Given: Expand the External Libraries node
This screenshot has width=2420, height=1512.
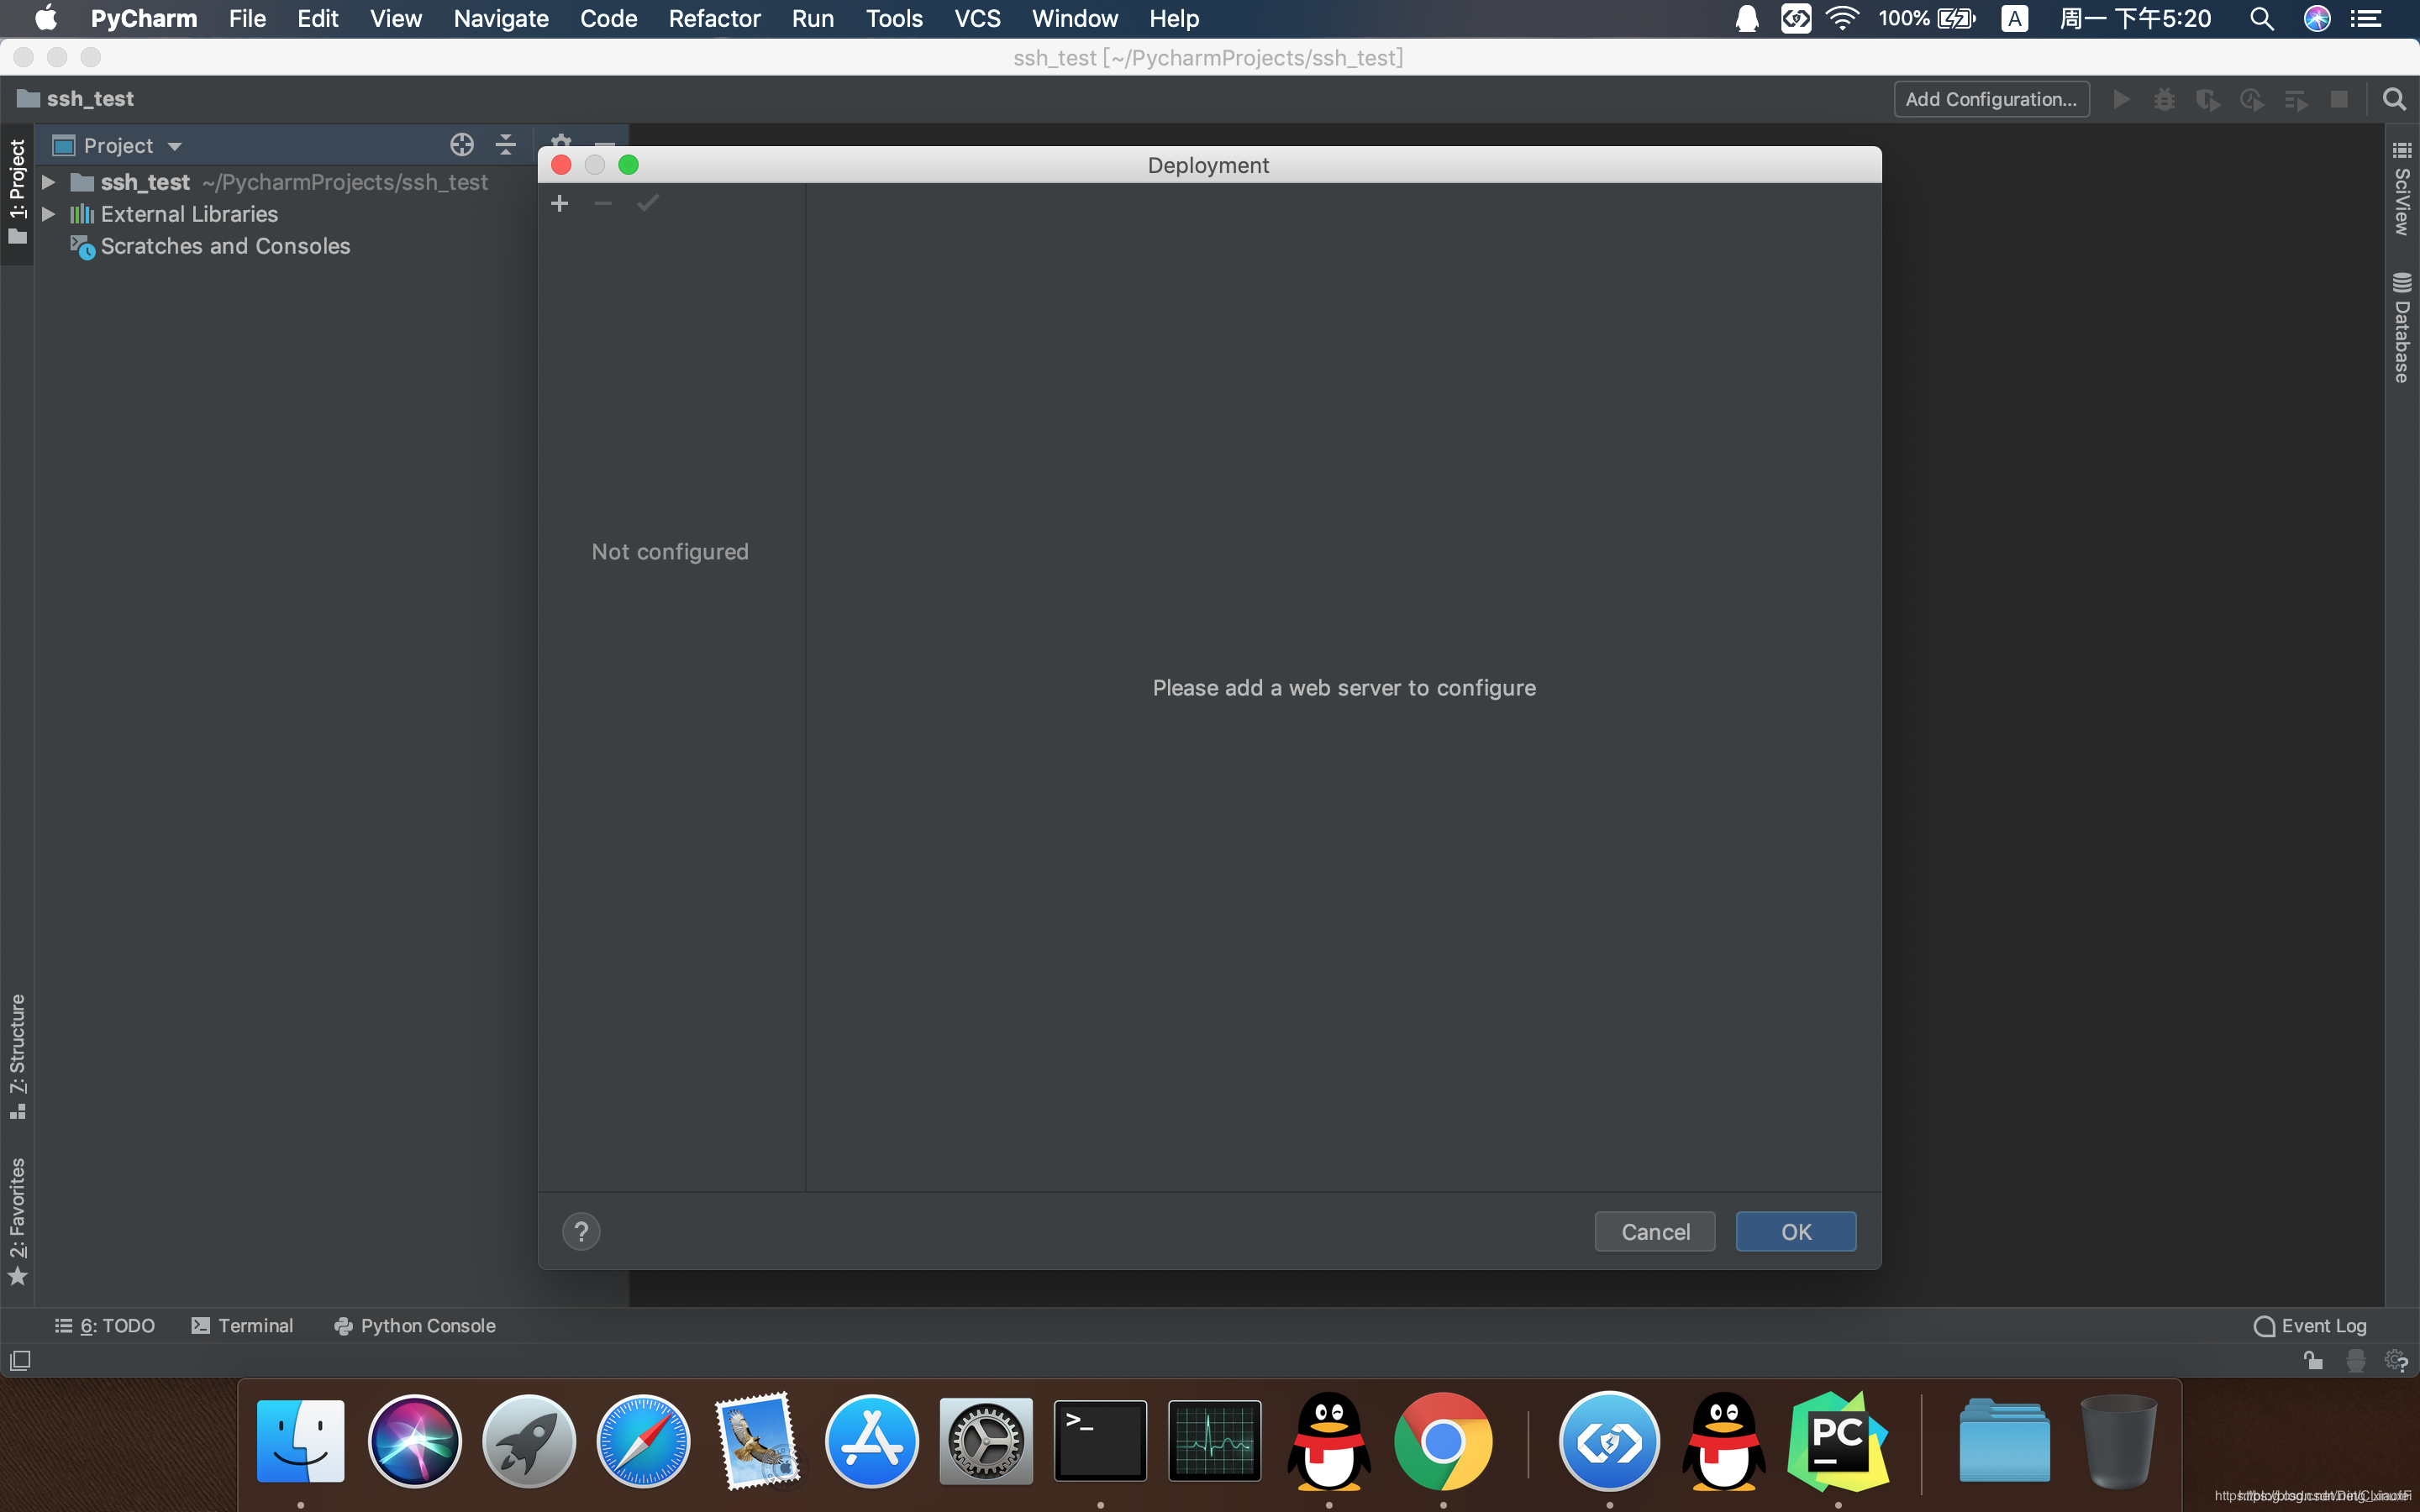Looking at the screenshot, I should pos(48,214).
